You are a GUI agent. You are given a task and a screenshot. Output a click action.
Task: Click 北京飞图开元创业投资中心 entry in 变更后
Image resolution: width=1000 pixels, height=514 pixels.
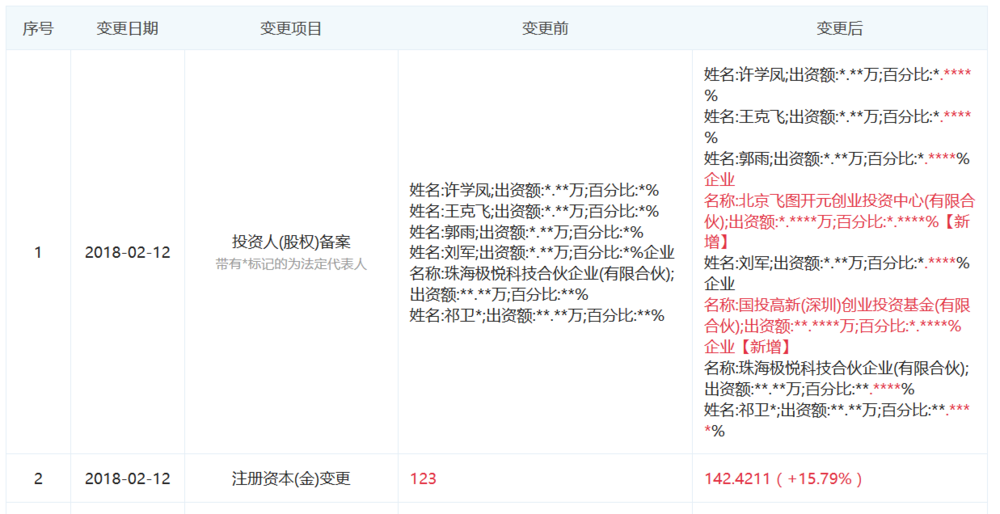coord(839,221)
